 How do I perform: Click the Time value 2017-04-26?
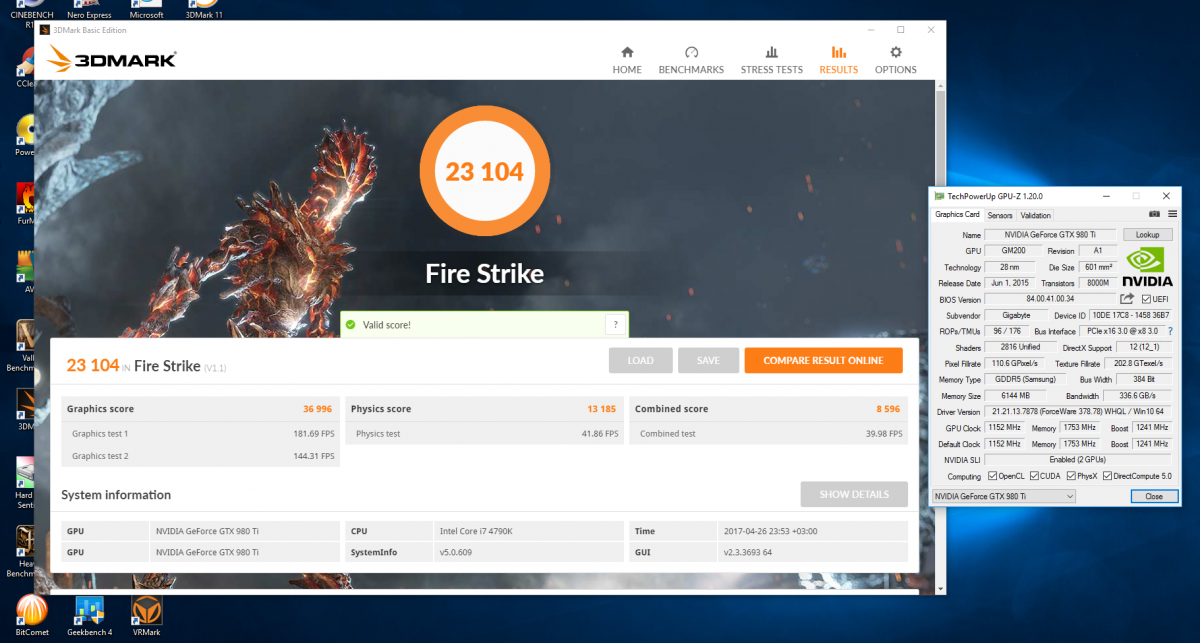coord(770,531)
